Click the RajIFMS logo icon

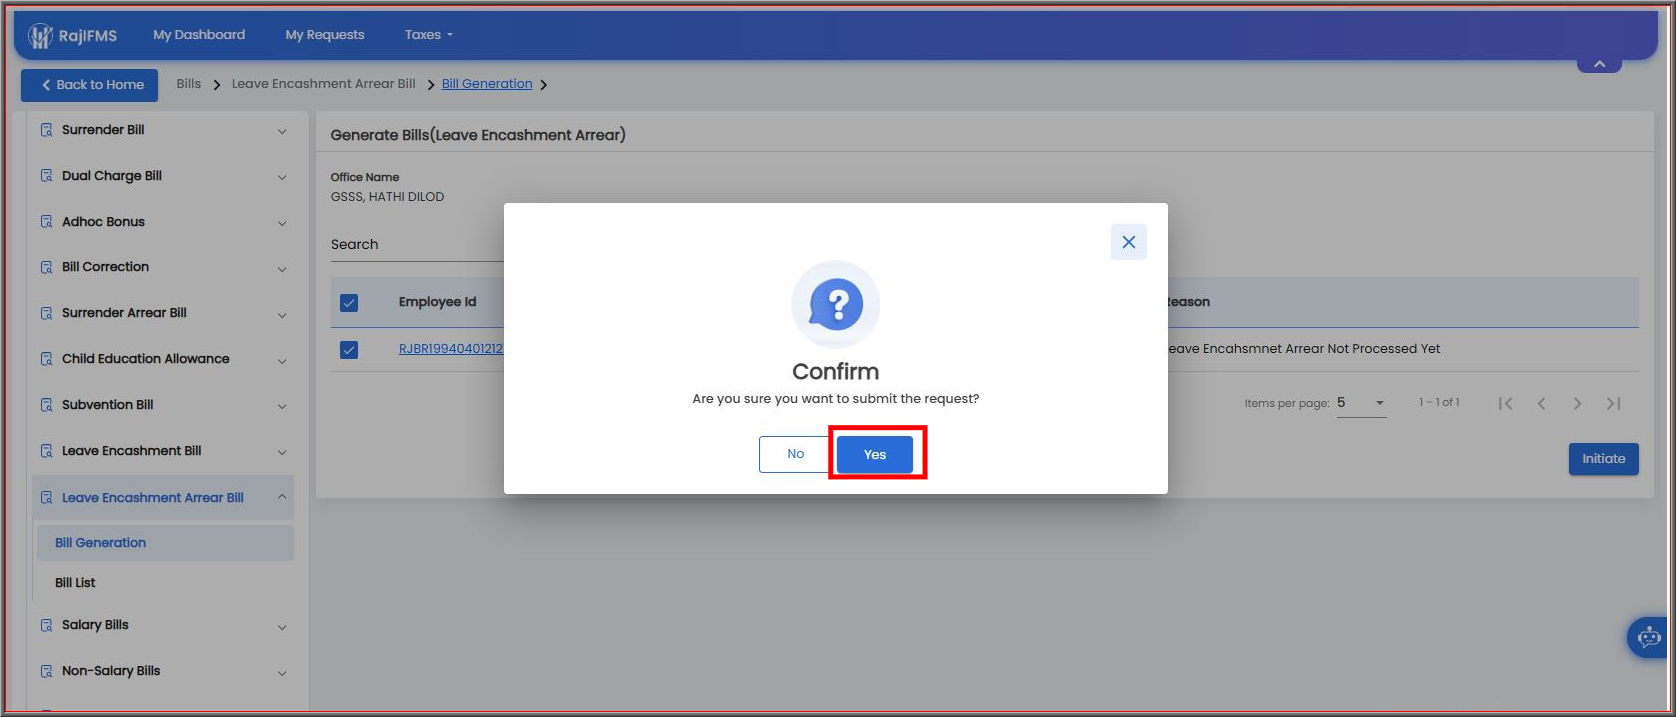point(40,36)
